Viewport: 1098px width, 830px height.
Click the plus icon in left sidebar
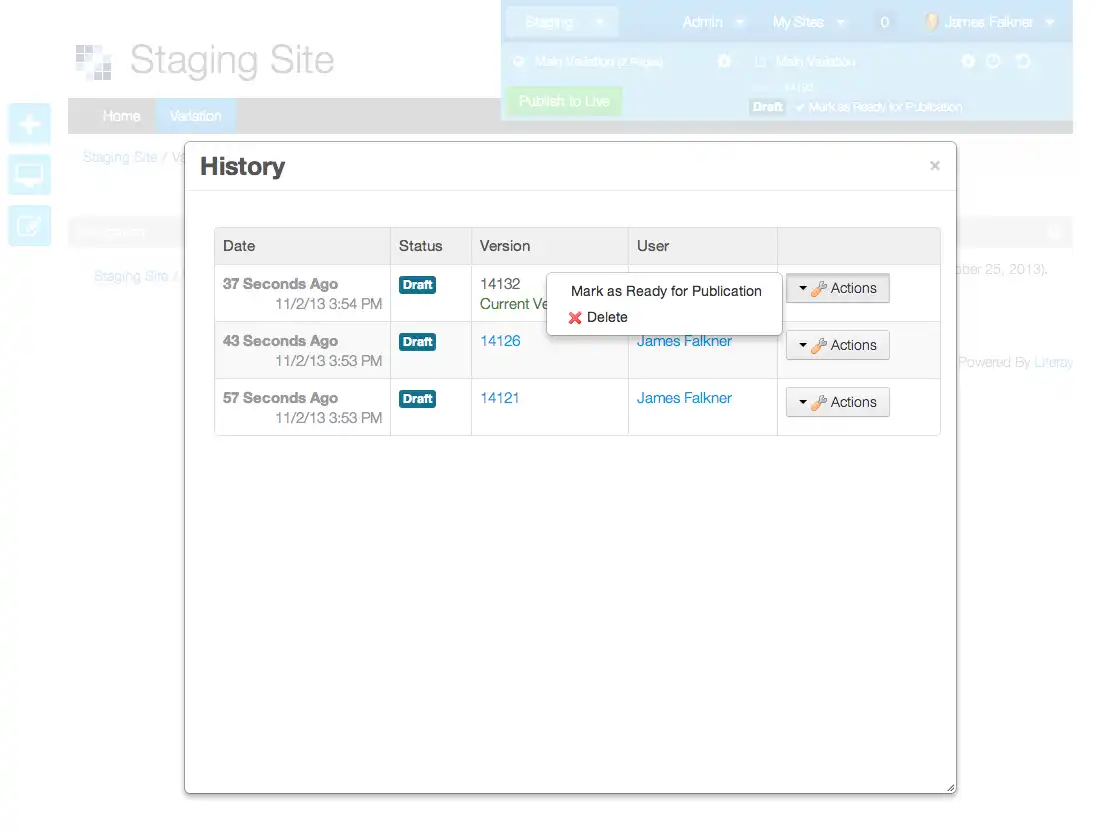(x=29, y=124)
